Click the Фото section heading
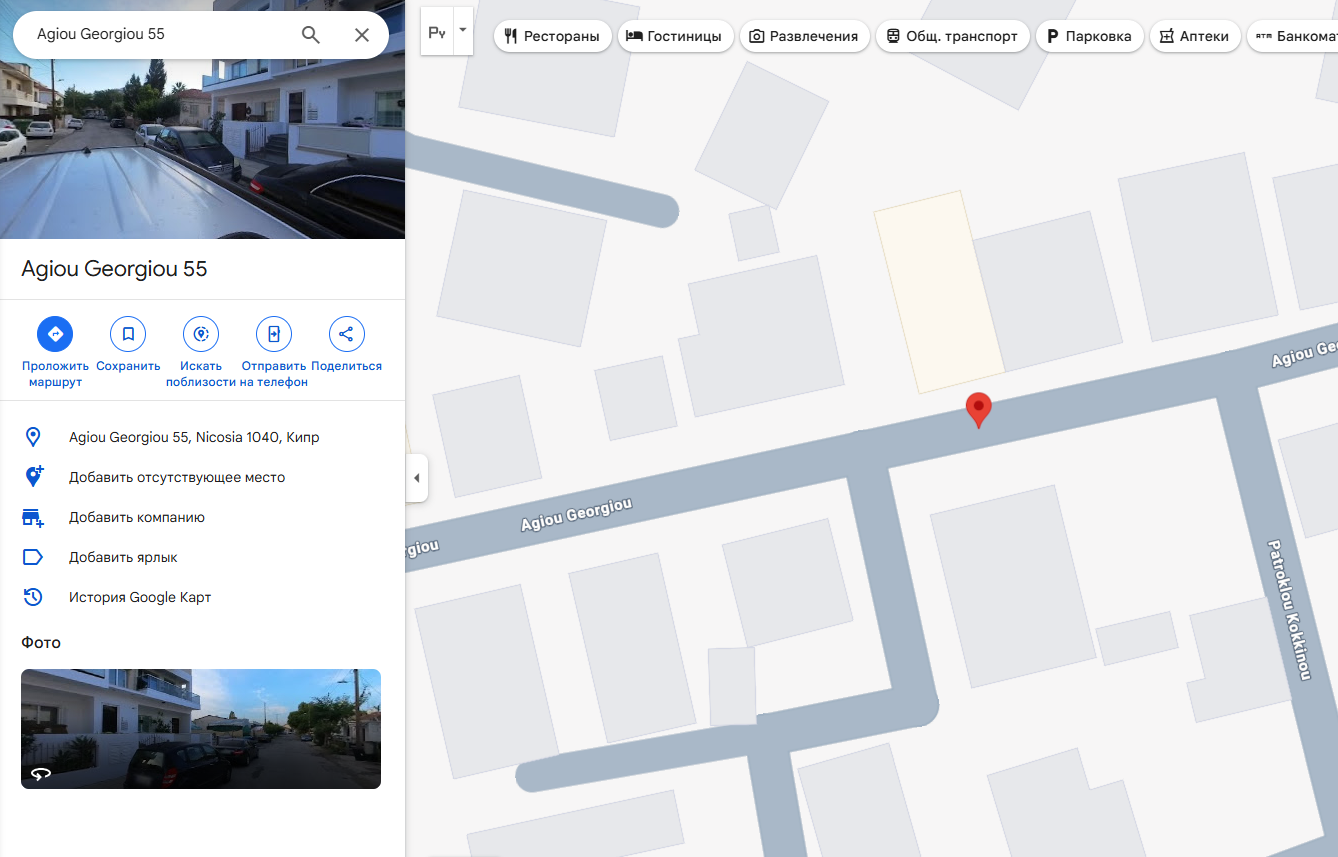This screenshot has height=857, width=1338. 41,642
